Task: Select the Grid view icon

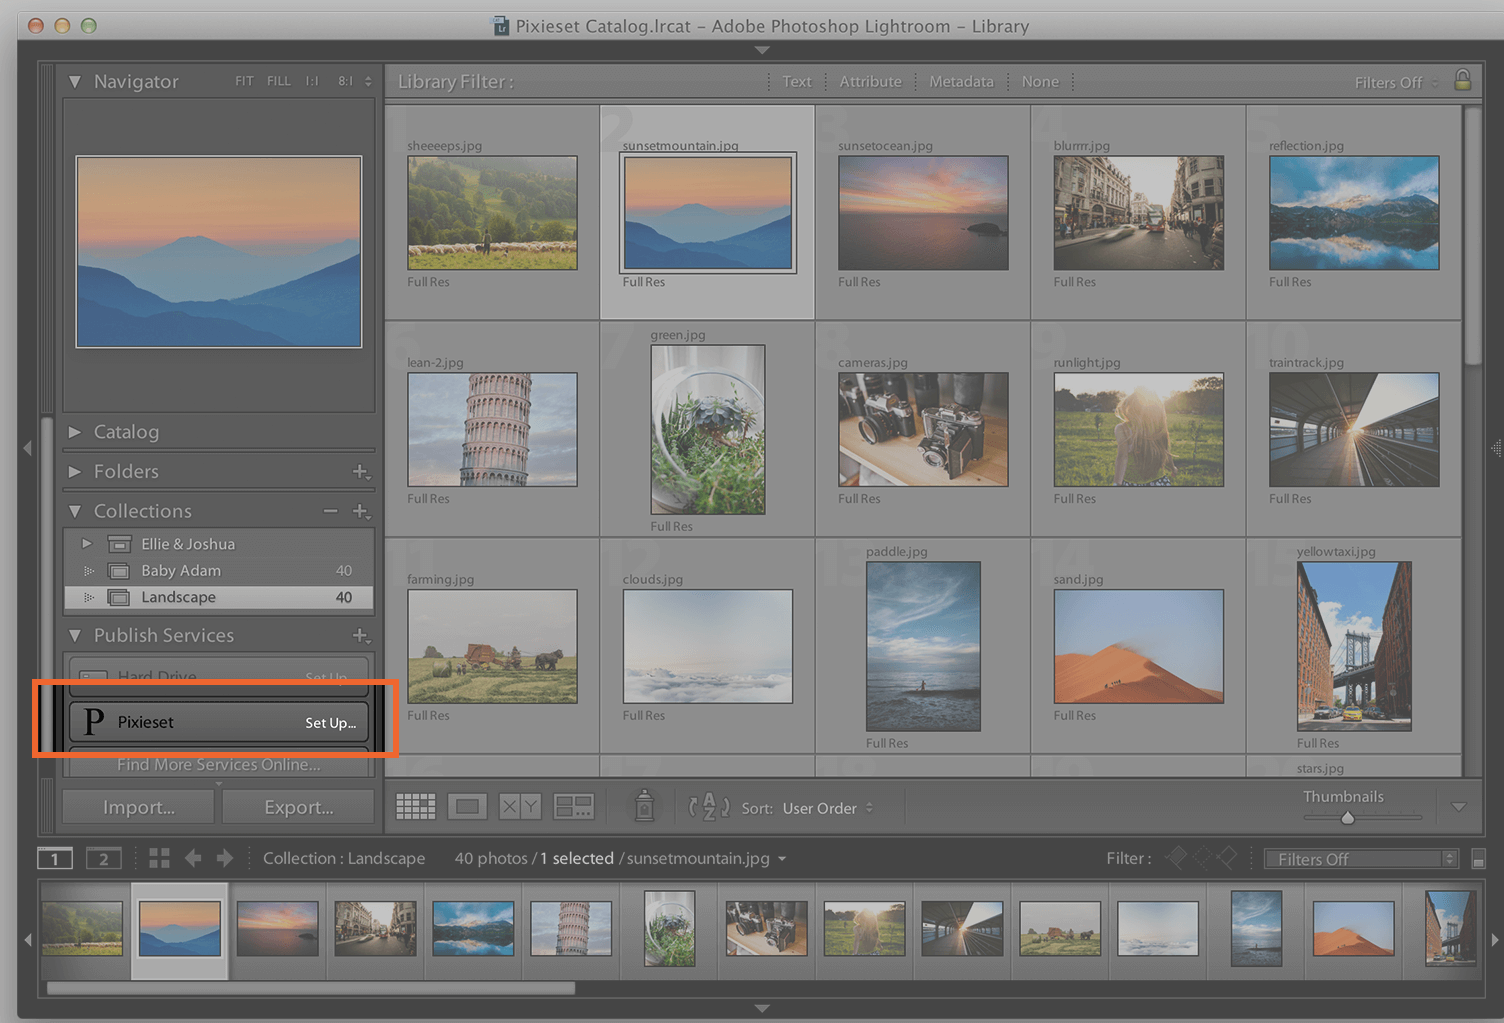Action: coord(415,806)
